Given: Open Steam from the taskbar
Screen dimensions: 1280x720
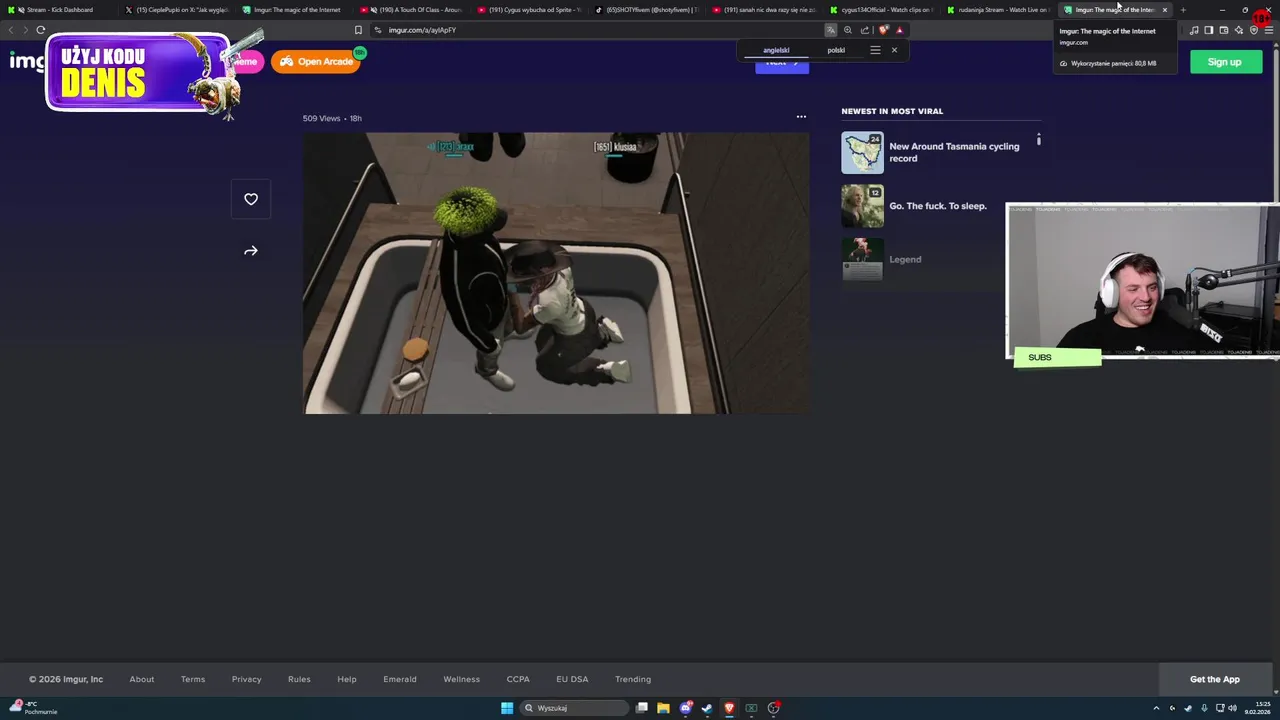Looking at the screenshot, I should click(x=707, y=708).
